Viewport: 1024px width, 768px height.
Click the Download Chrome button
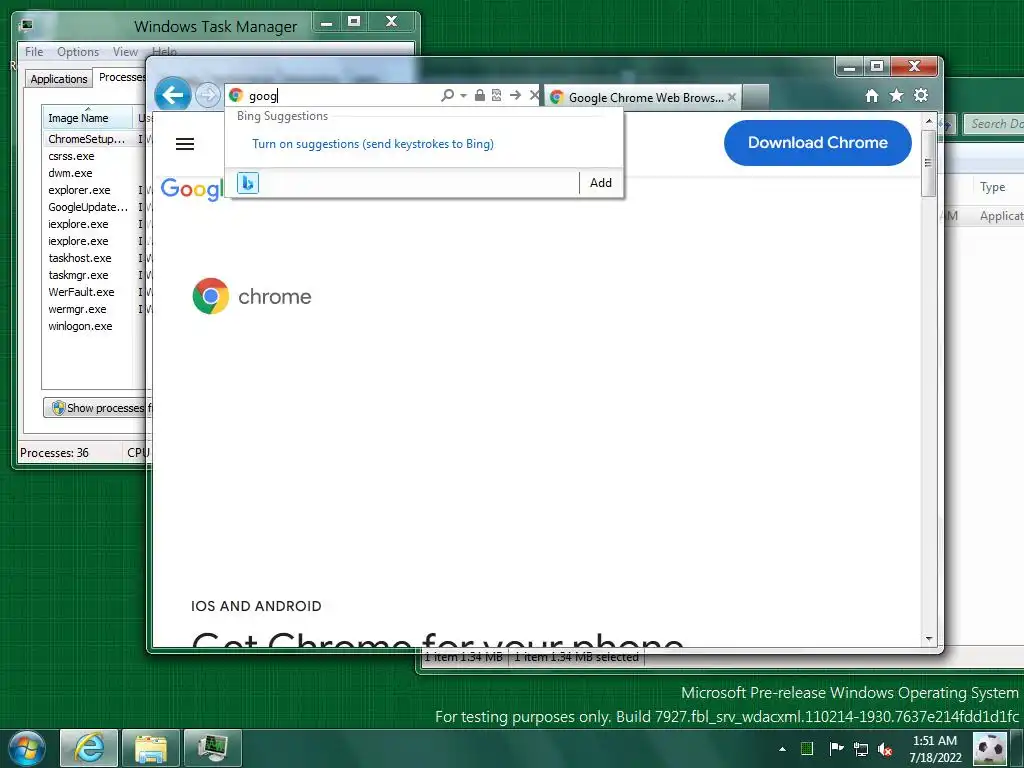[818, 142]
